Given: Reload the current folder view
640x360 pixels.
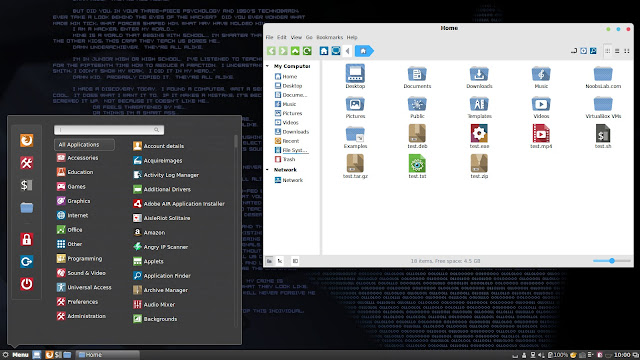Looking at the screenshot, I should tap(307, 51).
